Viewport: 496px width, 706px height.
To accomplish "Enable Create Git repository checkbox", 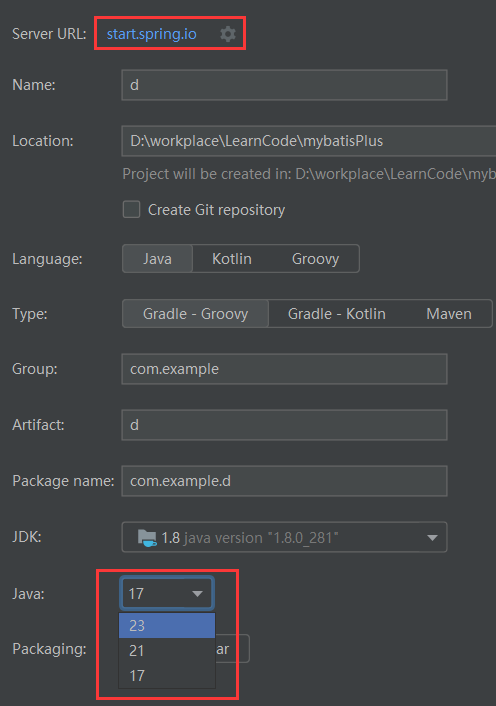I will click(131, 210).
